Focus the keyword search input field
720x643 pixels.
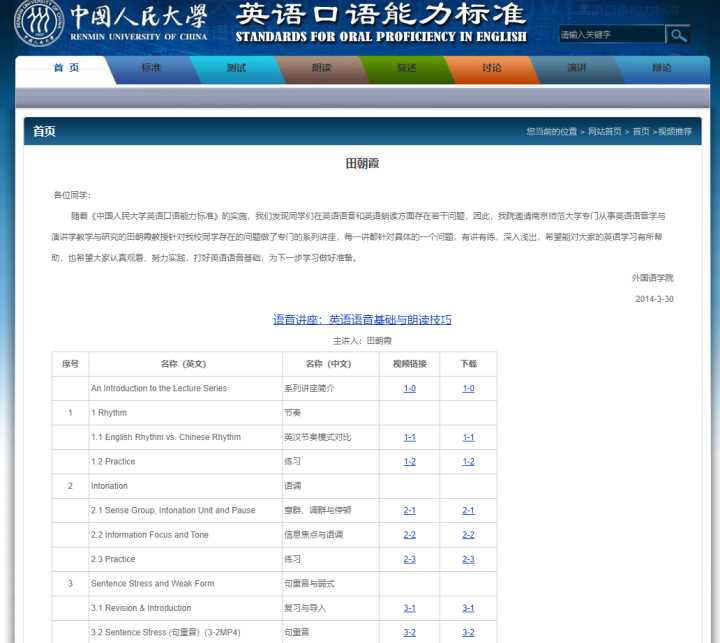[612, 34]
